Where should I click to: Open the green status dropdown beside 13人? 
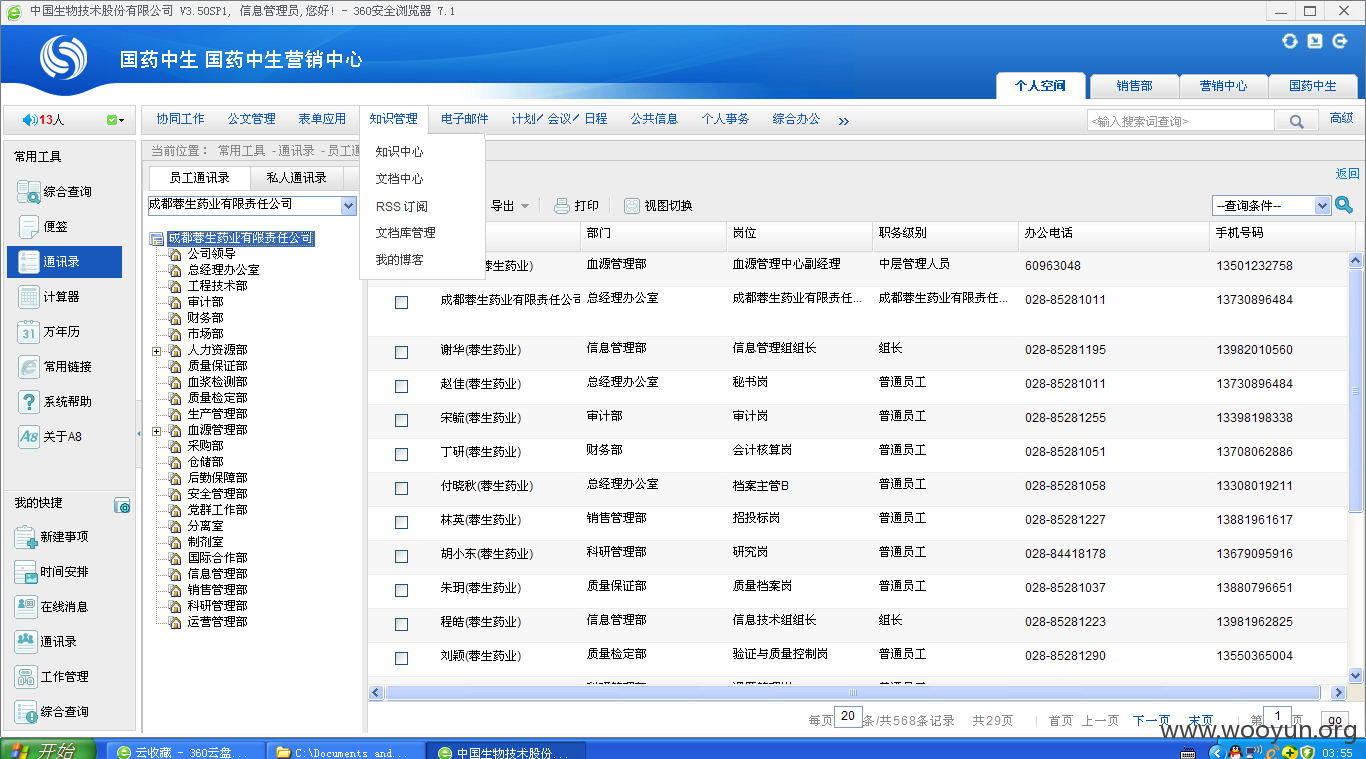pyautogui.click(x=115, y=120)
